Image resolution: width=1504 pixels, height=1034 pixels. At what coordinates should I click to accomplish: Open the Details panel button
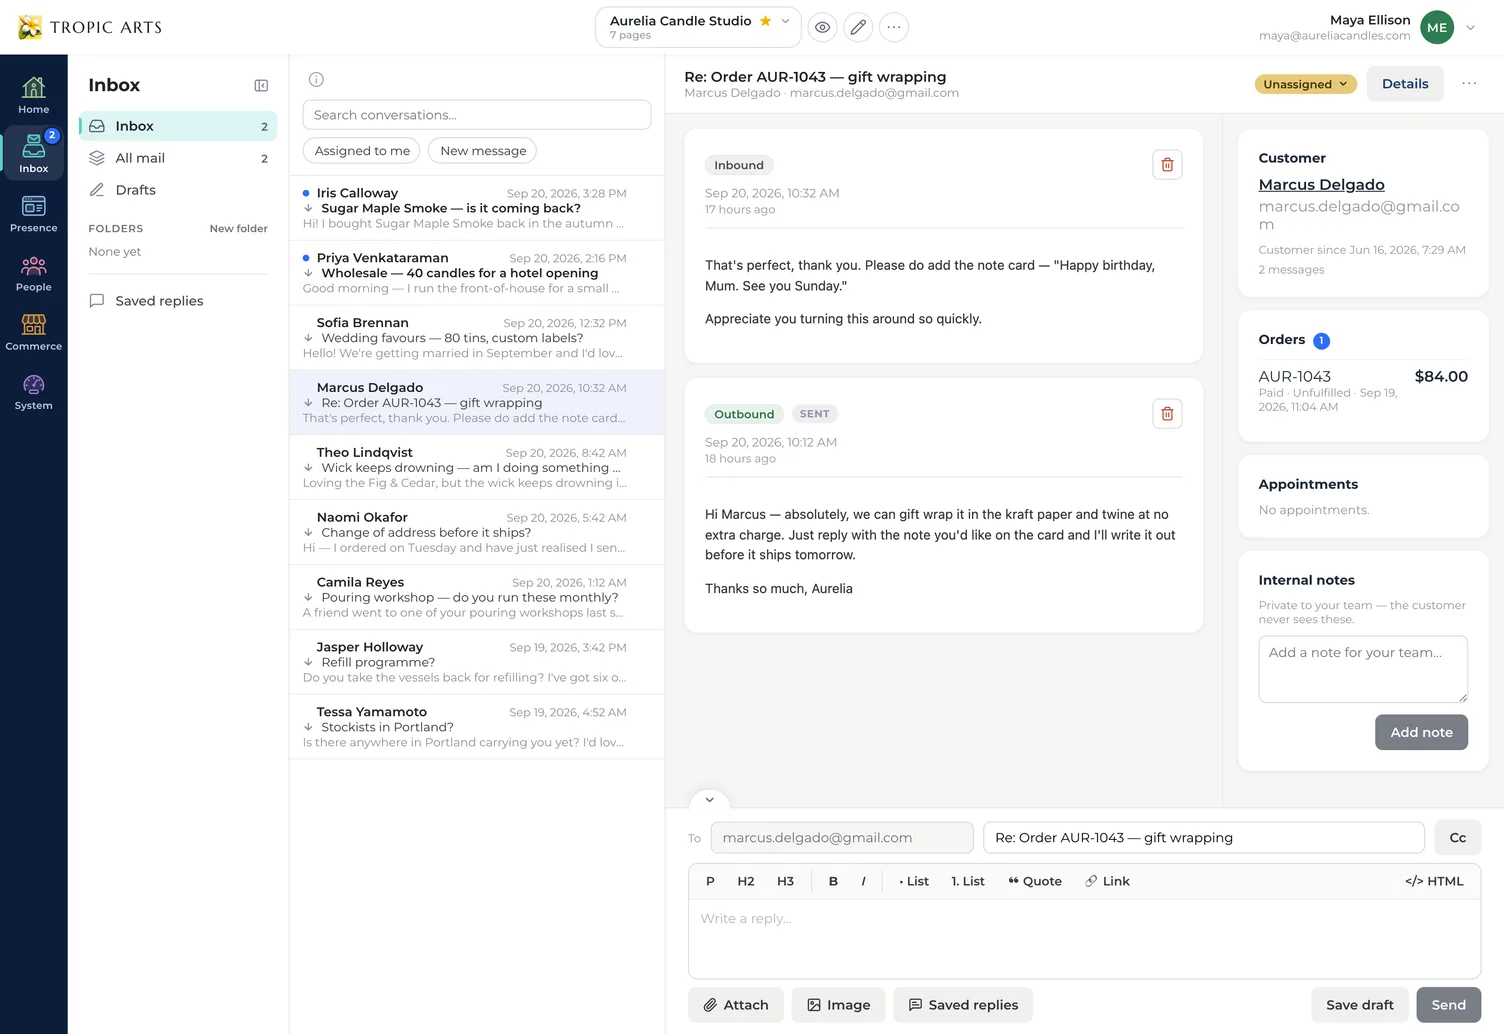point(1405,84)
